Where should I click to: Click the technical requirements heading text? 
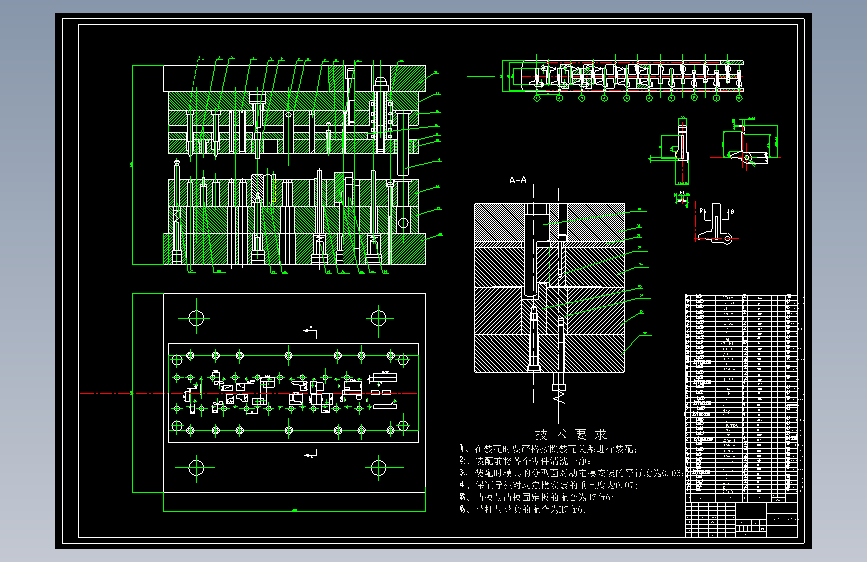[x=571, y=434]
